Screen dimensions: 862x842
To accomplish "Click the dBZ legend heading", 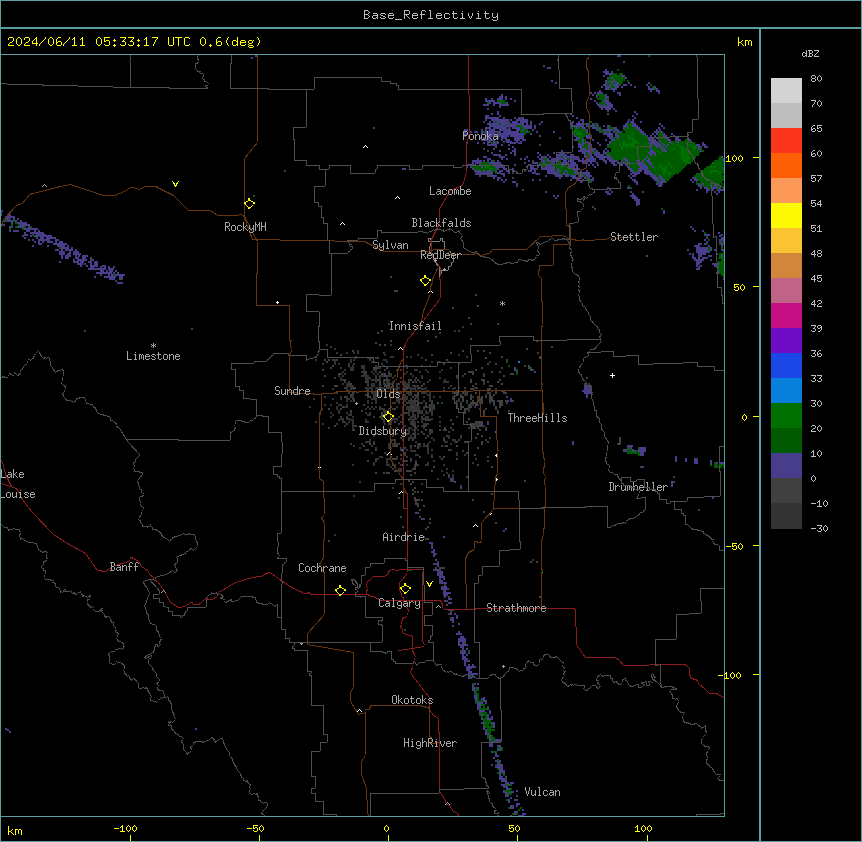I will point(810,53).
